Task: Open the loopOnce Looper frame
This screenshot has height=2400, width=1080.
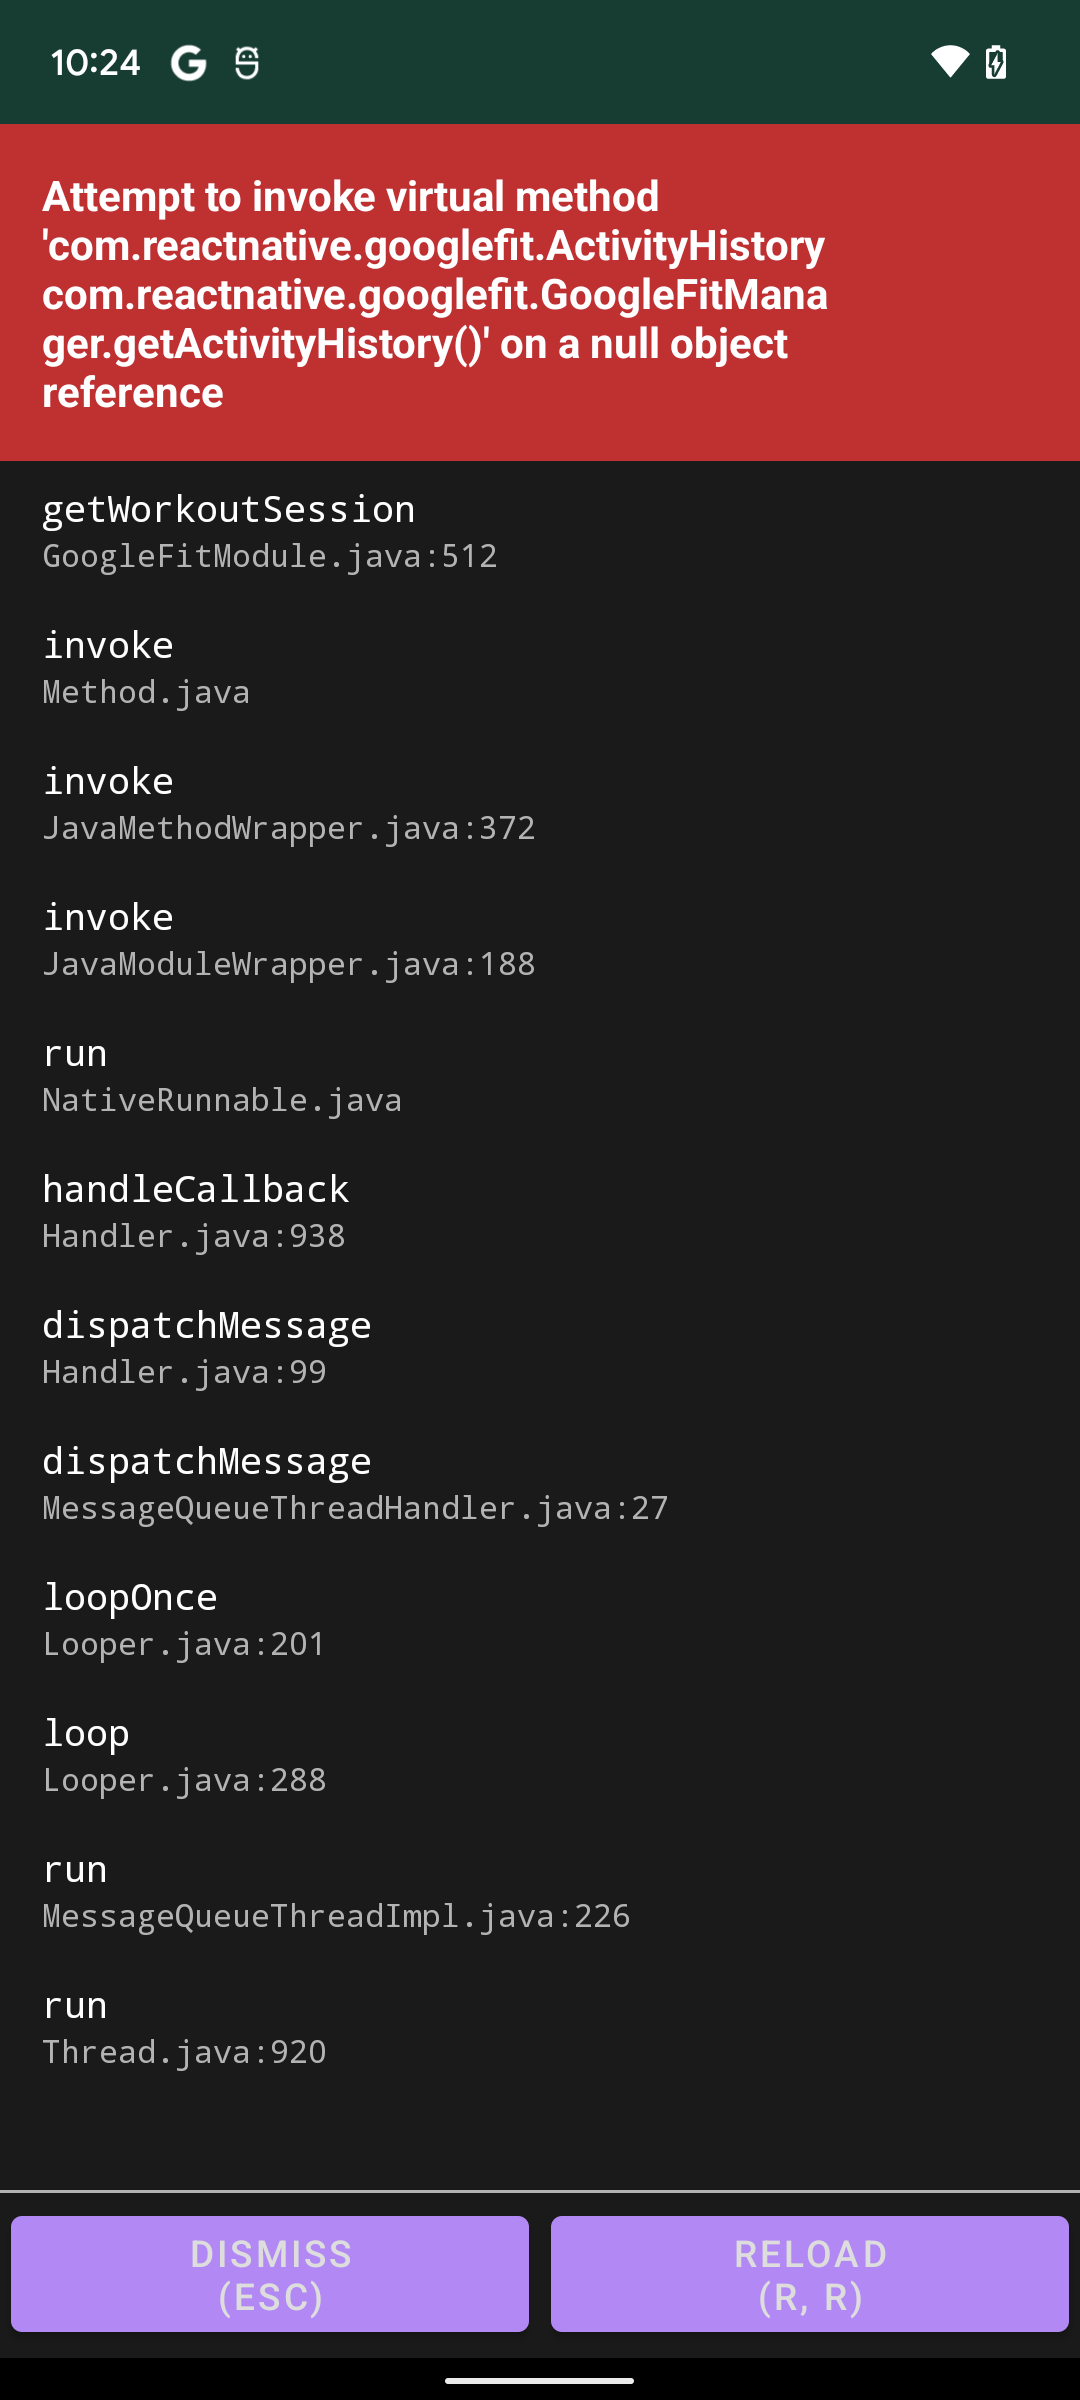Action: pos(183,1619)
